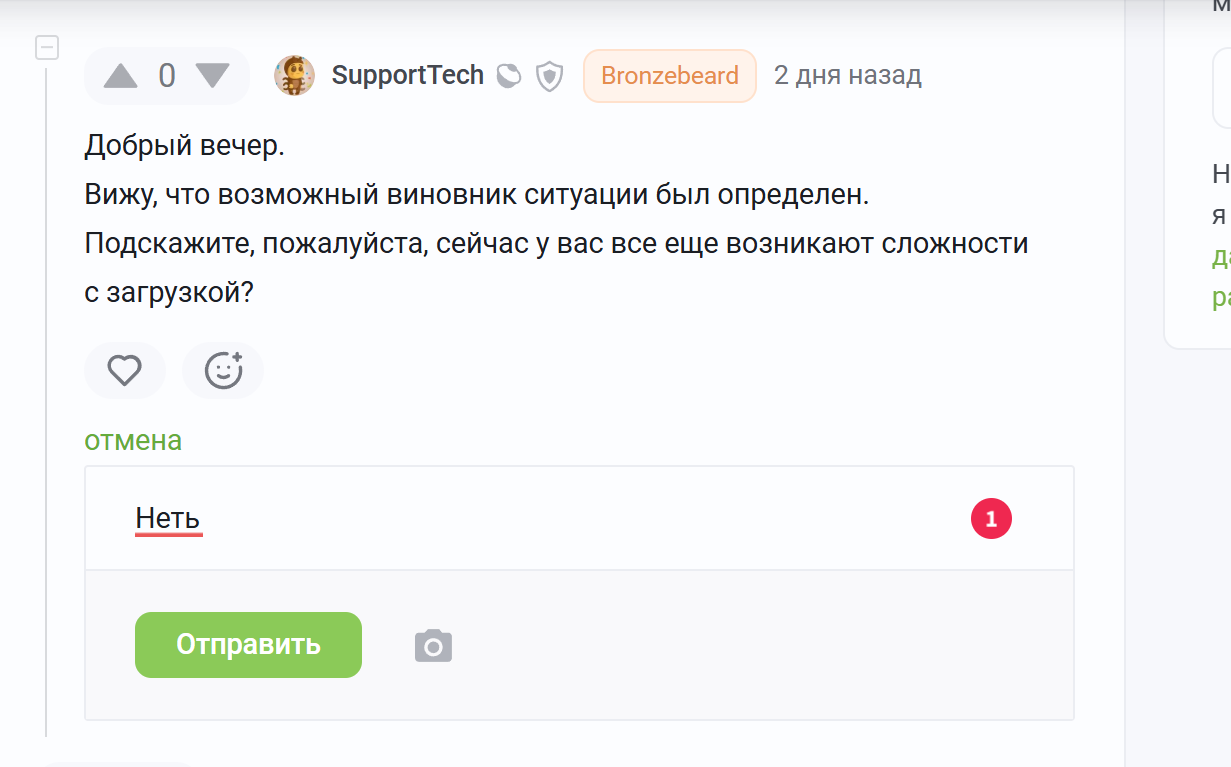Click the red error counter badge
This screenshot has height=767, width=1231.
991,519
